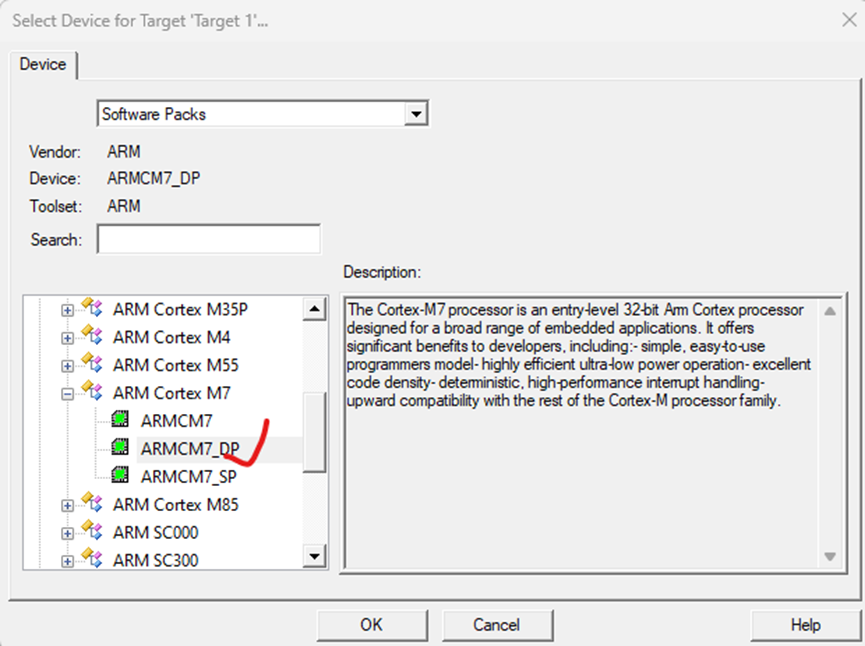
Task: Click the ARM Cortex M55 family icon
Action: pos(92,363)
